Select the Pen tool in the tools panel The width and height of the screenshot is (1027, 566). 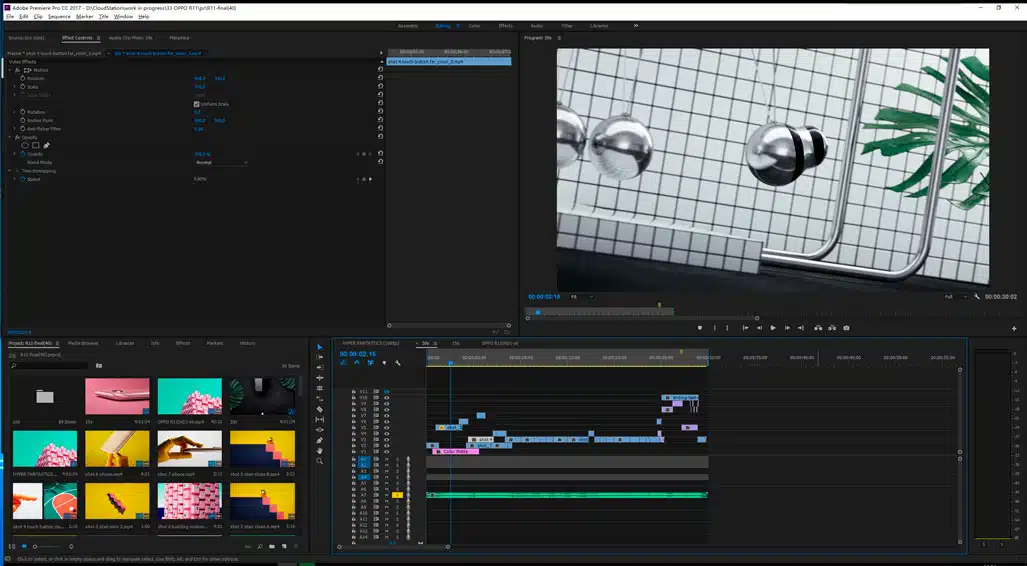pos(320,440)
